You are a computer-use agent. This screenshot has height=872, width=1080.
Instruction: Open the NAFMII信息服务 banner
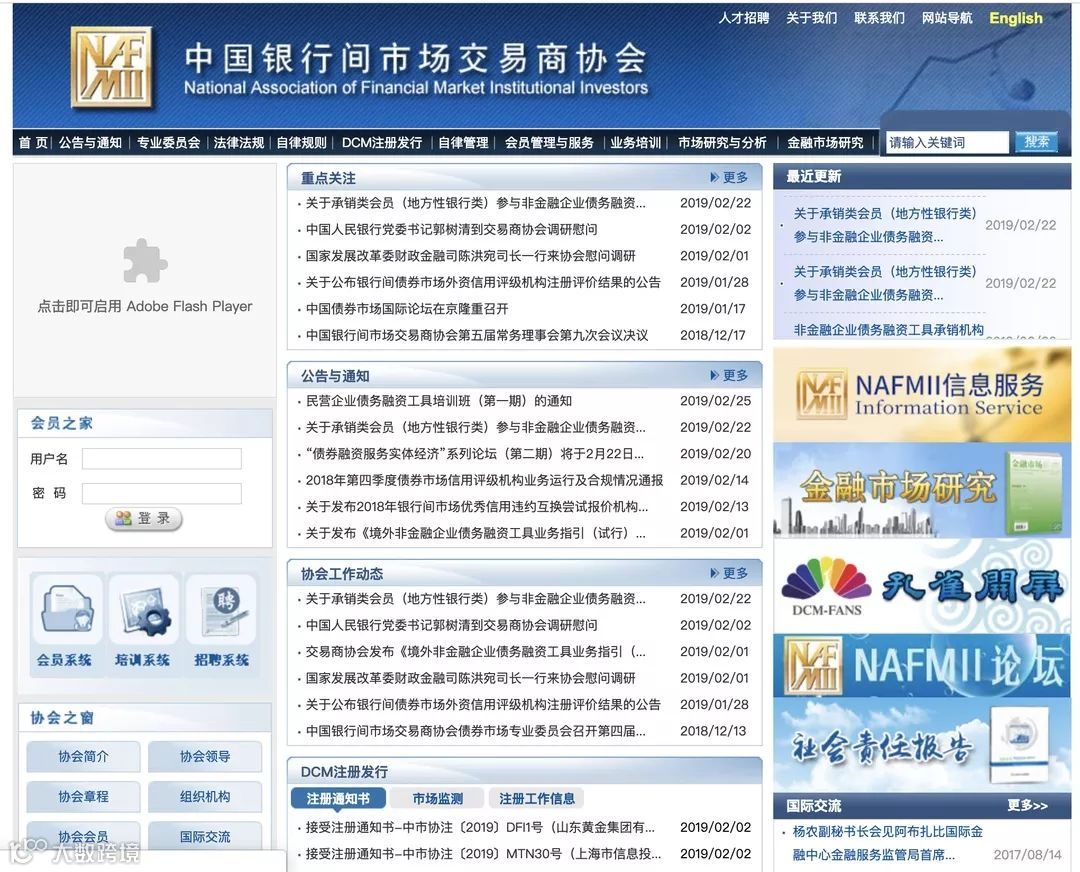point(922,395)
